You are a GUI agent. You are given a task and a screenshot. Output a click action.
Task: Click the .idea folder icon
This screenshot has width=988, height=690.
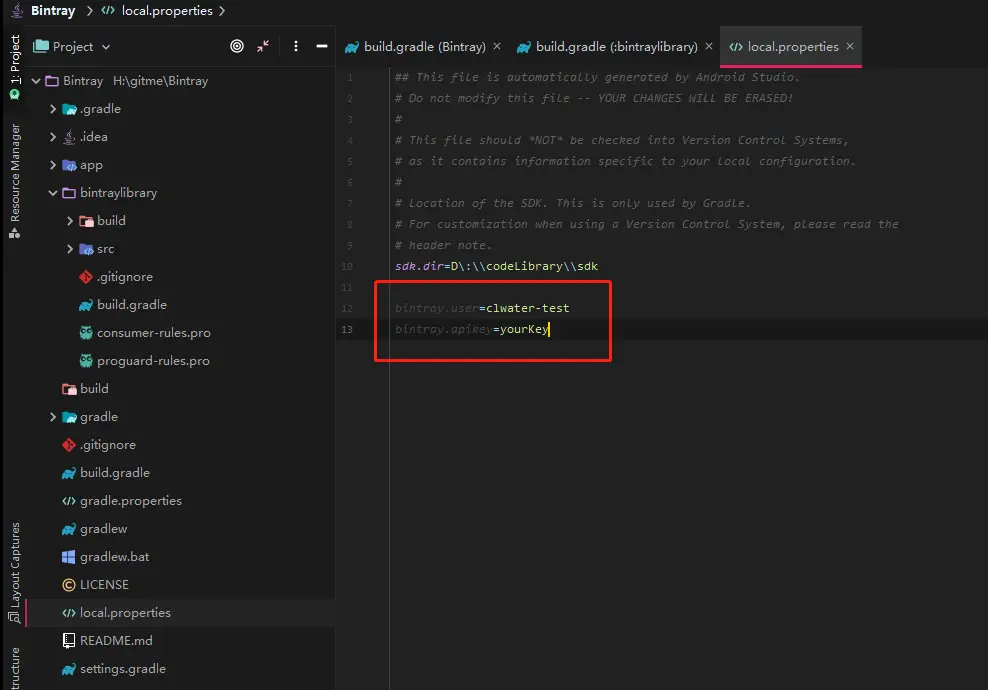[x=69, y=137]
